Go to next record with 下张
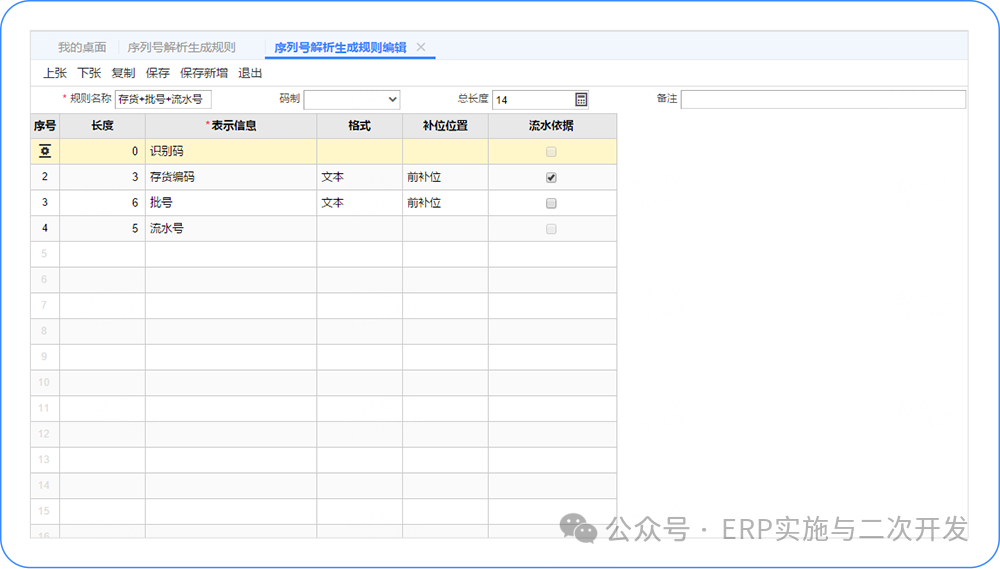The height and width of the screenshot is (569, 1000). pyautogui.click(x=89, y=73)
